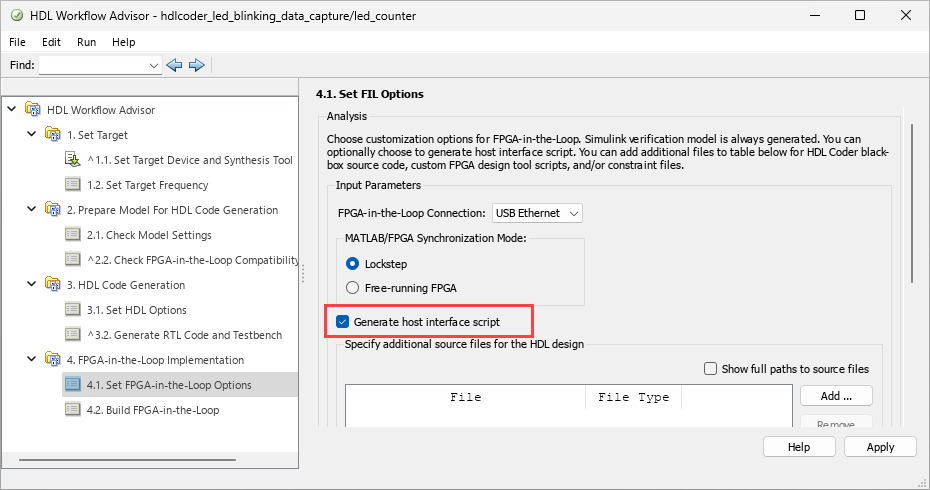Click the Apply button
This screenshot has height=490, width=930.
(x=880, y=447)
